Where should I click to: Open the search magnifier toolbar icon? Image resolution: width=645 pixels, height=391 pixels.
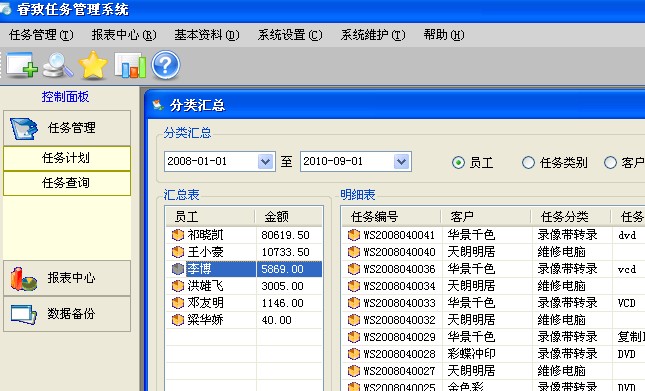click(x=58, y=65)
